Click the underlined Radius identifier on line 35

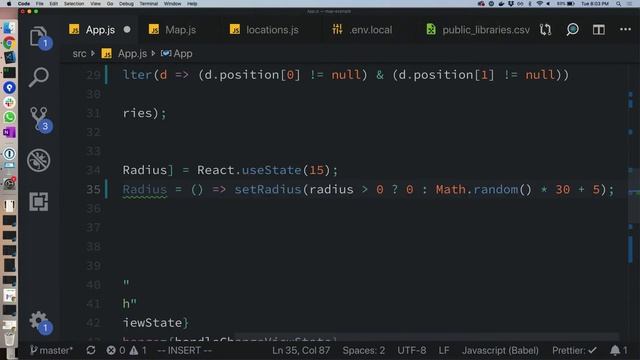point(145,190)
